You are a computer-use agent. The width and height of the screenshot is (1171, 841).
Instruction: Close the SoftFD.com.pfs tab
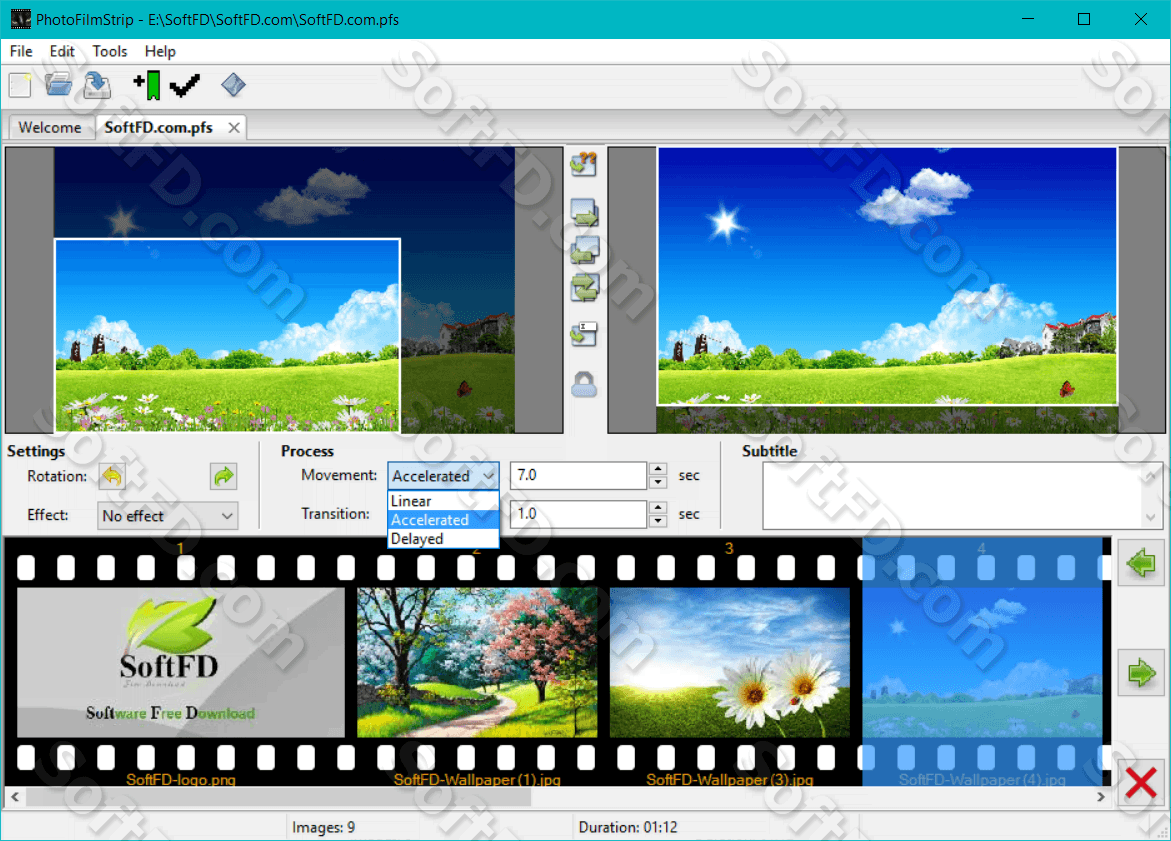(x=234, y=128)
